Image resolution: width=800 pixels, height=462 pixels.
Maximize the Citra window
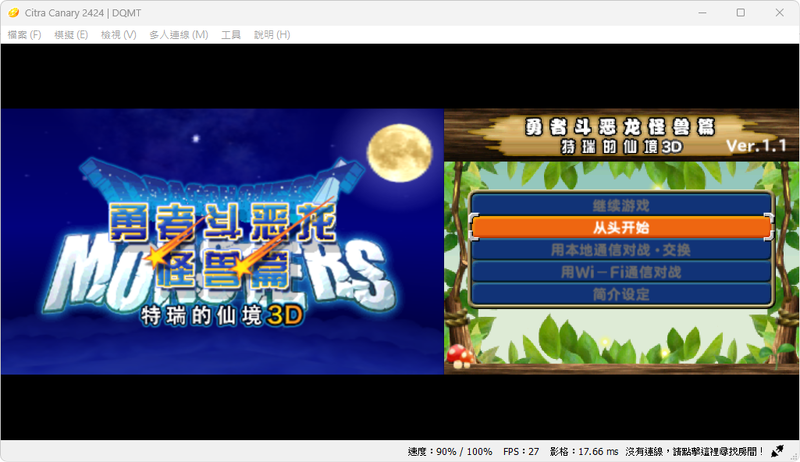741,13
